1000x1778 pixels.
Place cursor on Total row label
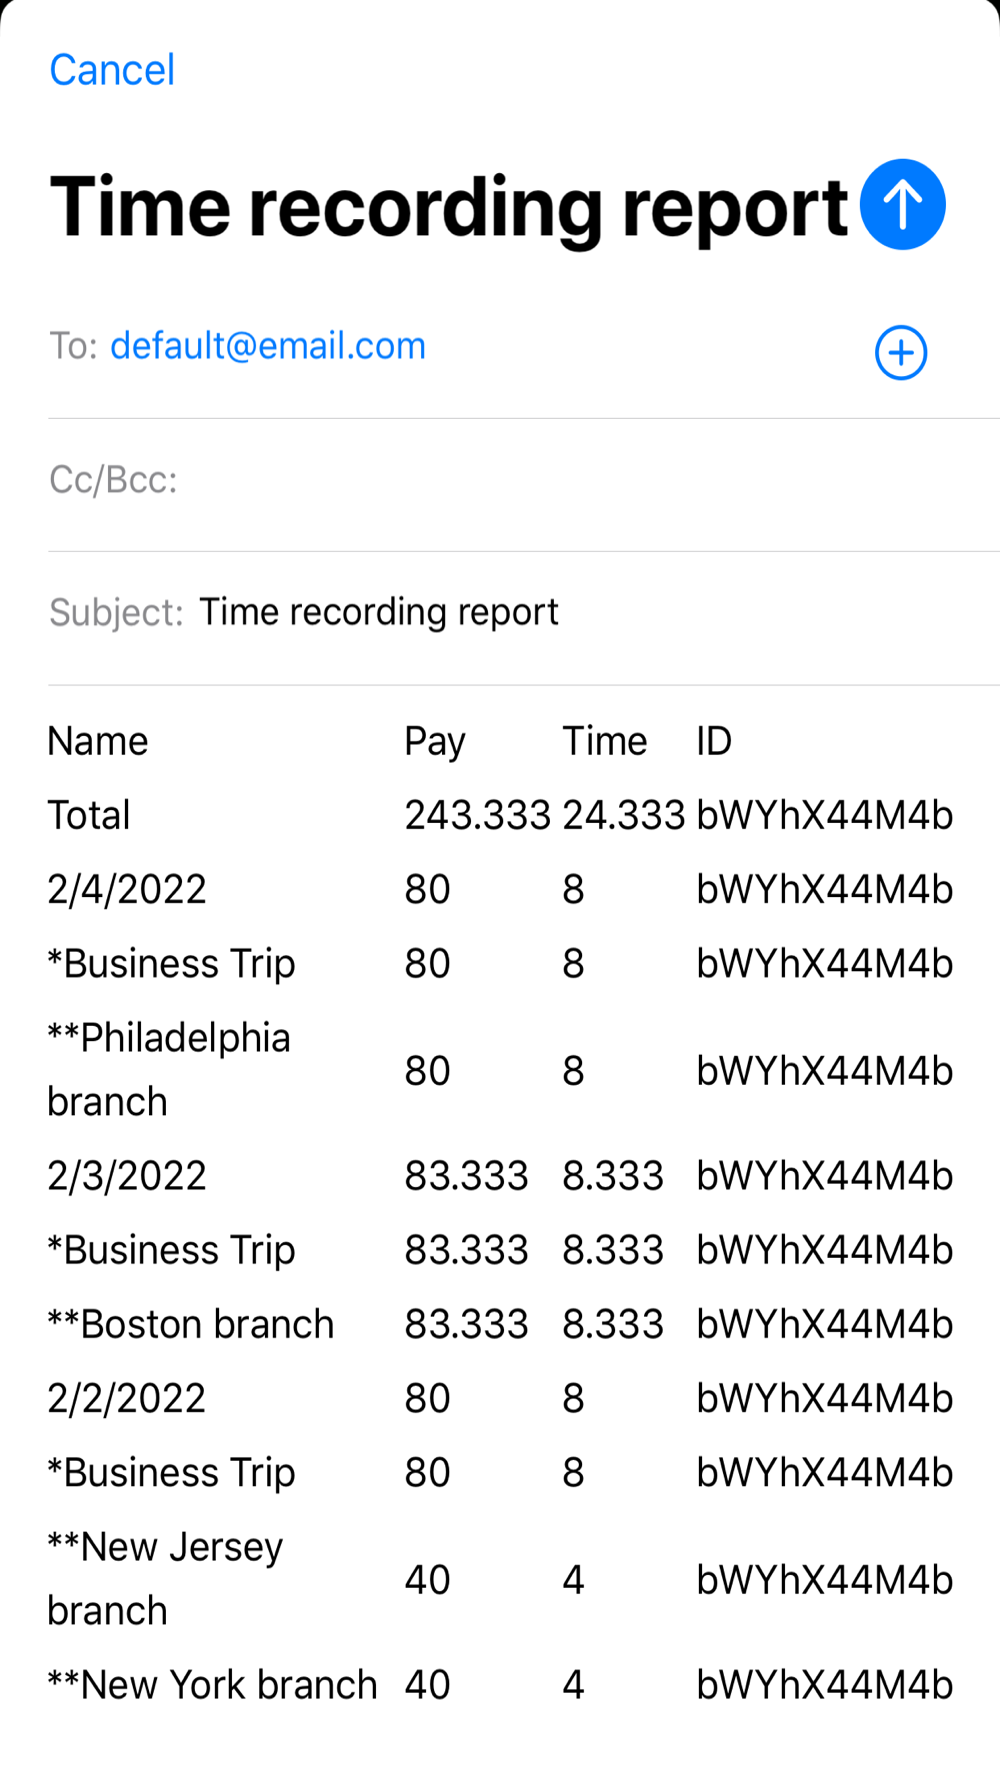[x=89, y=815]
